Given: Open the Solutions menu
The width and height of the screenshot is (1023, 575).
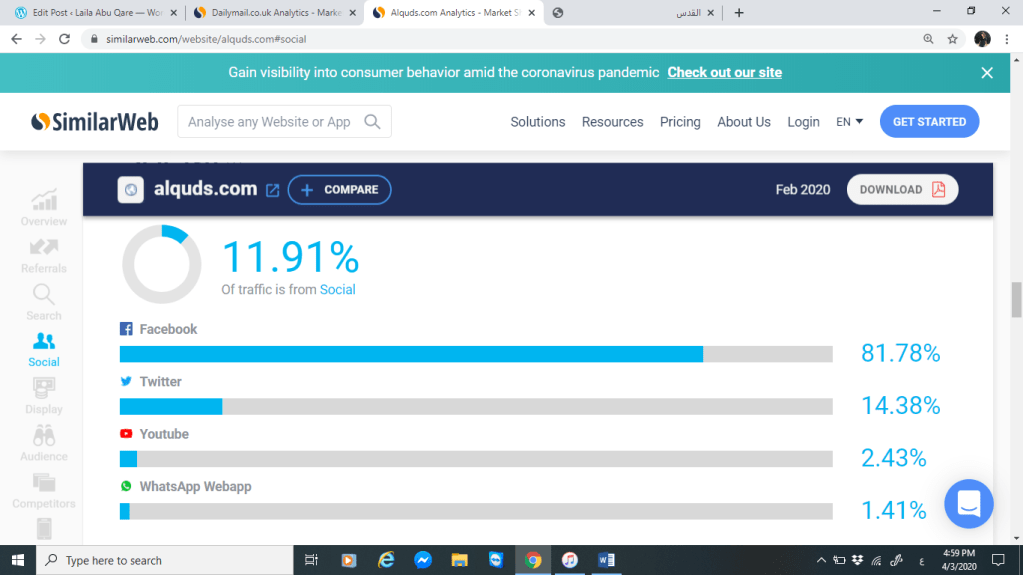Looking at the screenshot, I should tap(537, 122).
